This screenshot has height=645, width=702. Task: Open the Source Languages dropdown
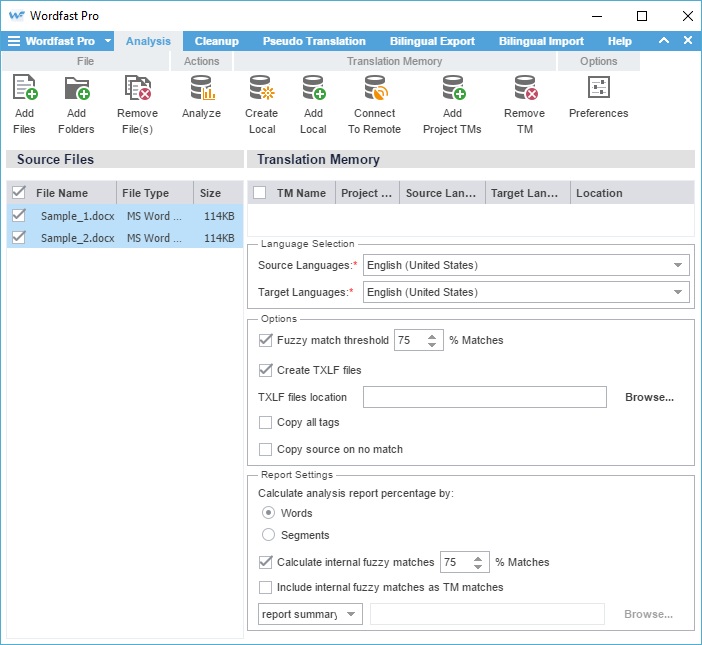526,265
